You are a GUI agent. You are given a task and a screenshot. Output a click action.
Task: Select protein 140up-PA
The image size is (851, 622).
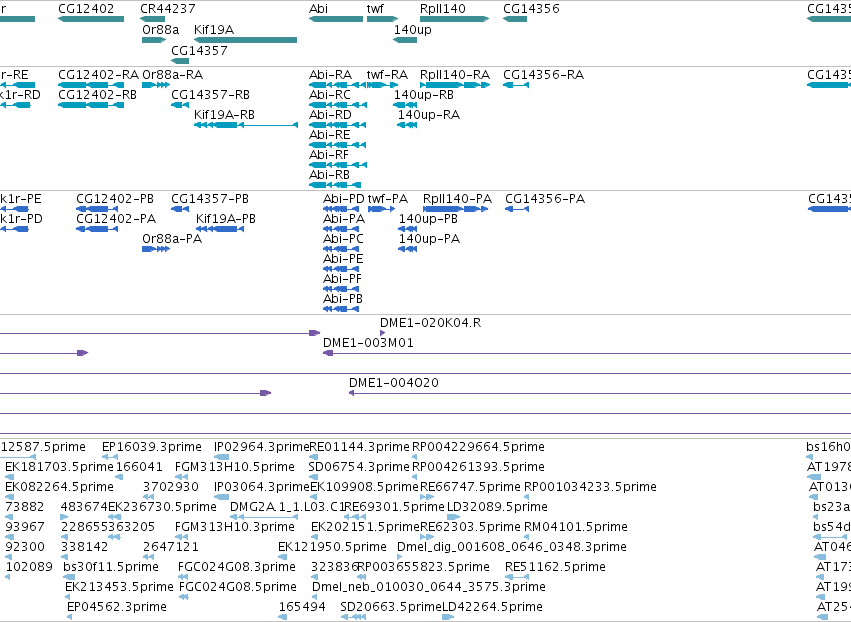(x=408, y=249)
